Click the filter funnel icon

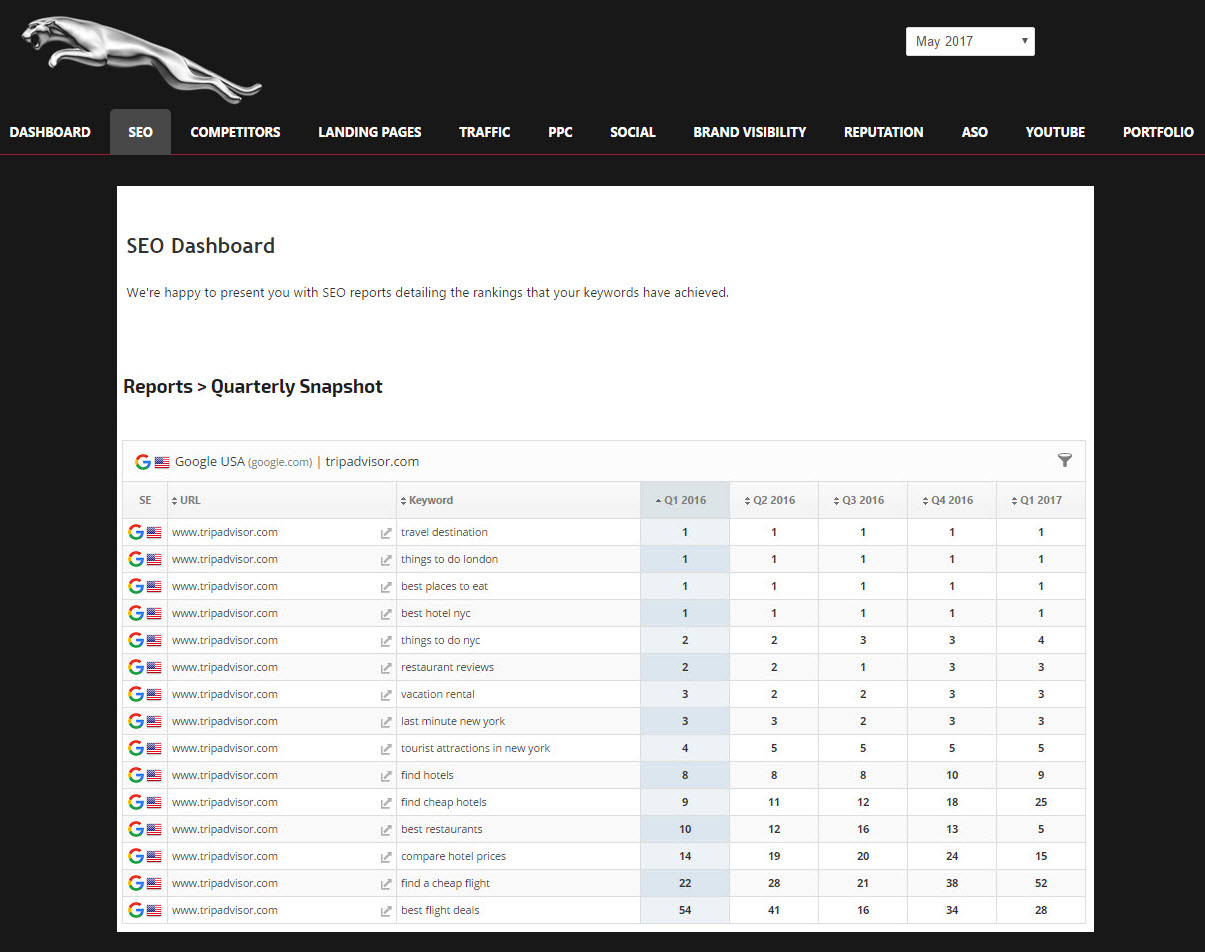[x=1065, y=460]
